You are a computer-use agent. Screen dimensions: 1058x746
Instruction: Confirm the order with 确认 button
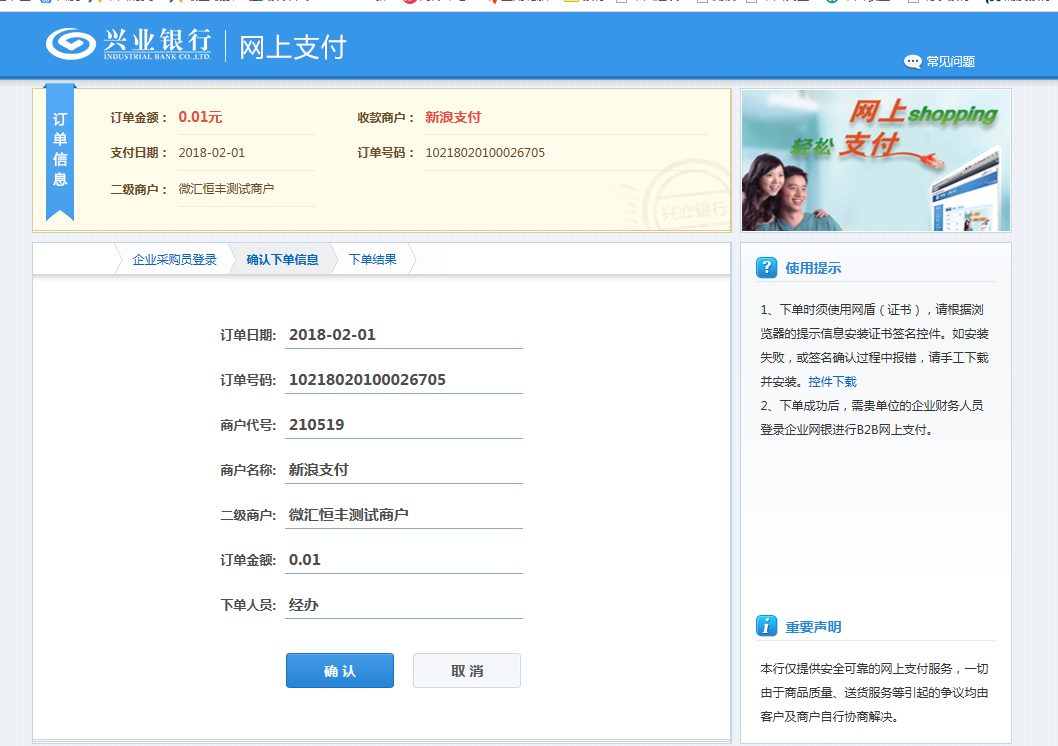pos(339,670)
